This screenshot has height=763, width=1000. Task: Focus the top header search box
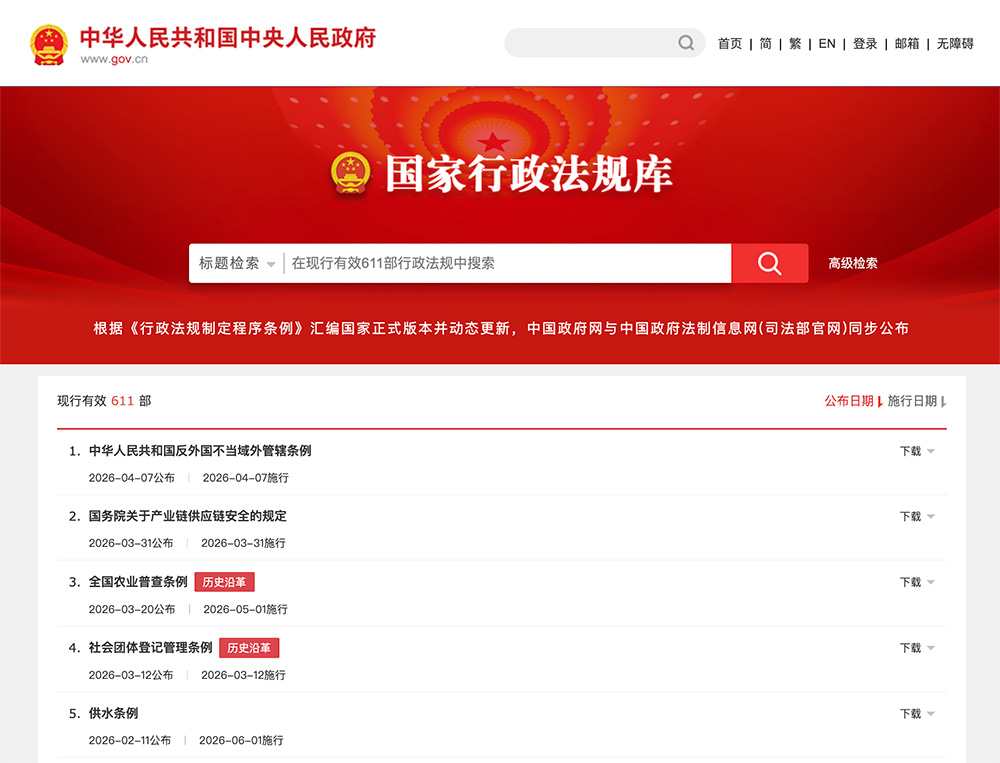tap(604, 43)
